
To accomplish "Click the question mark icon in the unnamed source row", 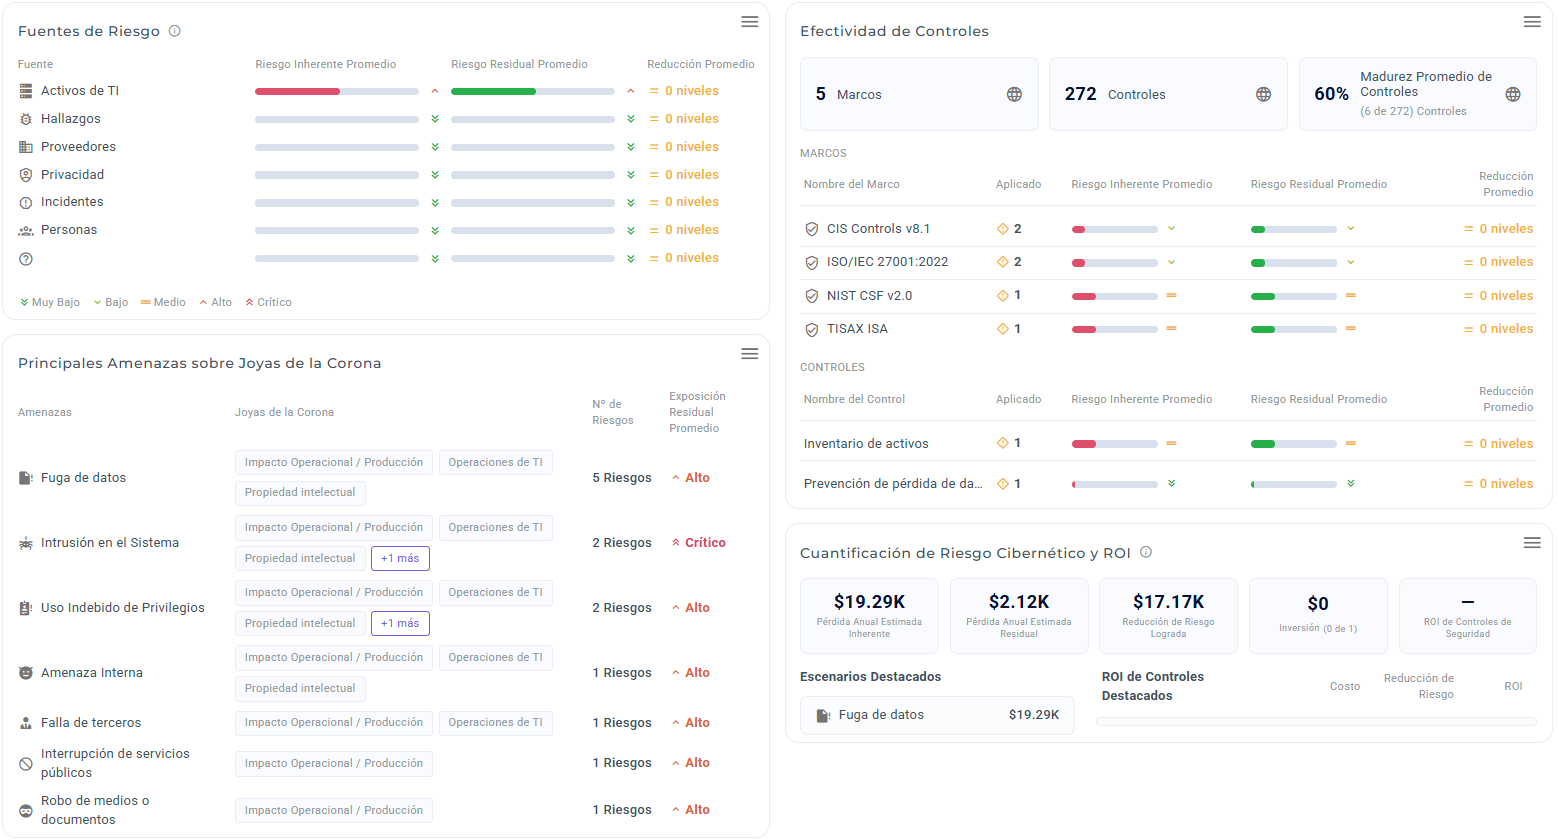I will (x=26, y=259).
